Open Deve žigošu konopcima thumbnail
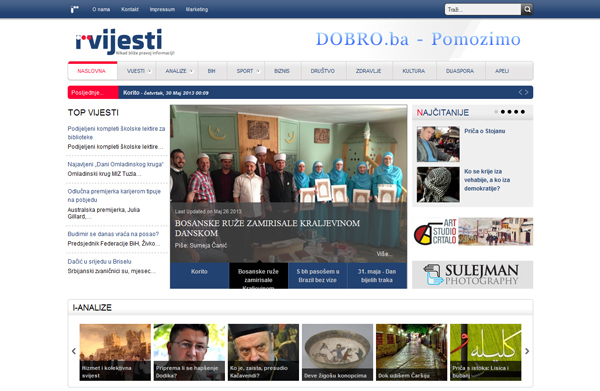The image size is (600, 391). click(338, 352)
